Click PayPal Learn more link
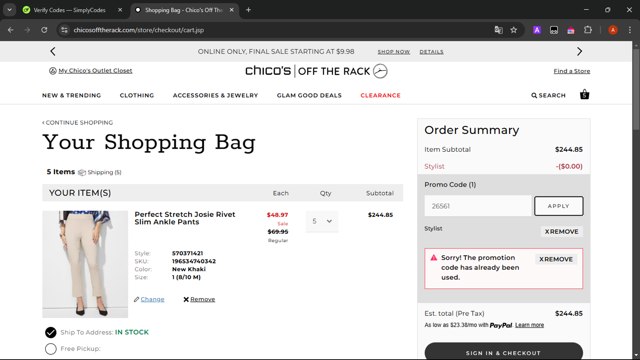This screenshot has height=360, width=640. pos(529,325)
